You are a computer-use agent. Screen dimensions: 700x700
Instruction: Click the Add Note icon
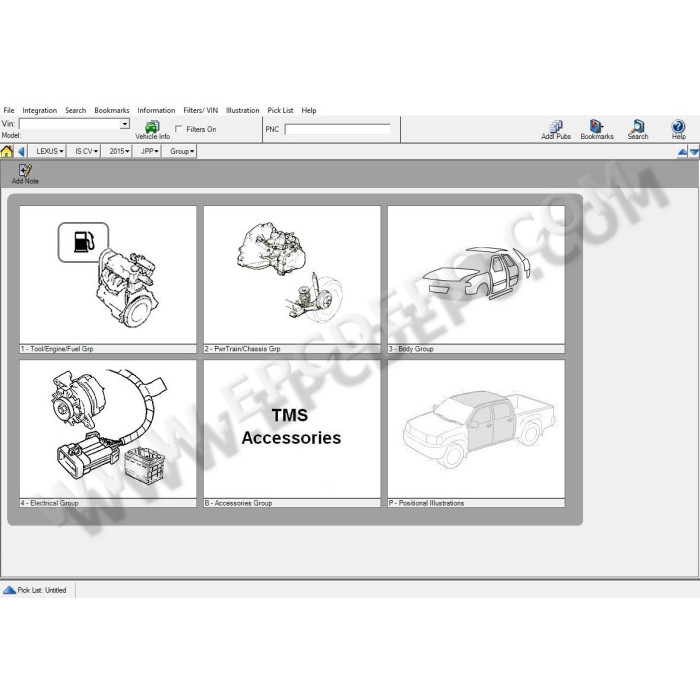pyautogui.click(x=25, y=171)
